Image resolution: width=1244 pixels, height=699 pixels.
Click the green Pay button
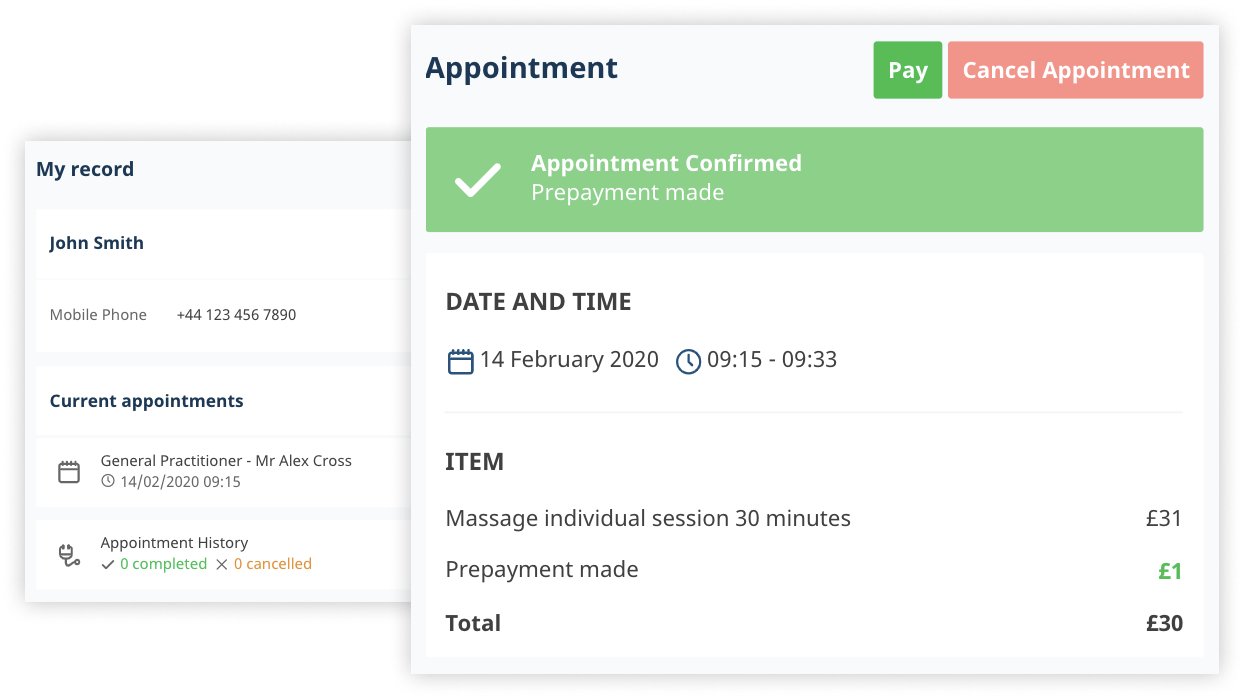pyautogui.click(x=907, y=70)
